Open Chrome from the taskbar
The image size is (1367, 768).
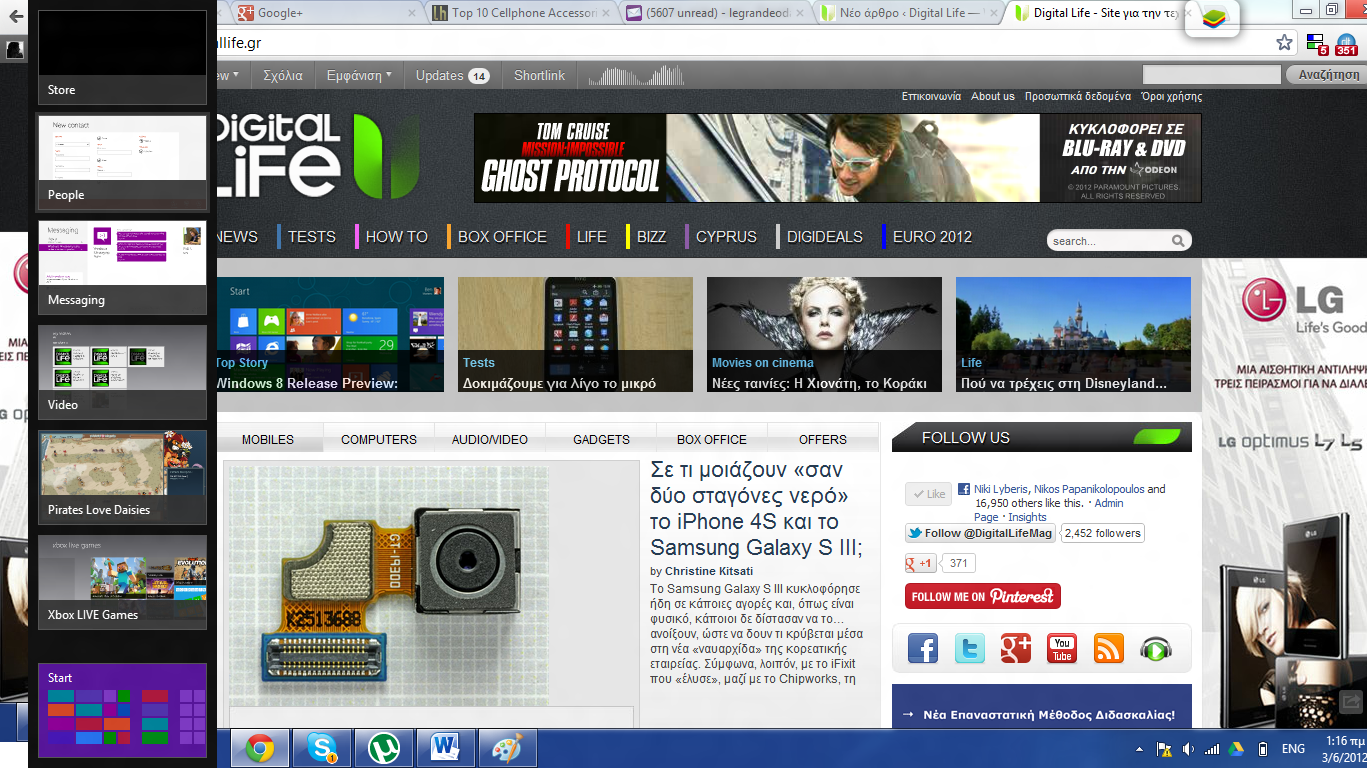pyautogui.click(x=260, y=748)
